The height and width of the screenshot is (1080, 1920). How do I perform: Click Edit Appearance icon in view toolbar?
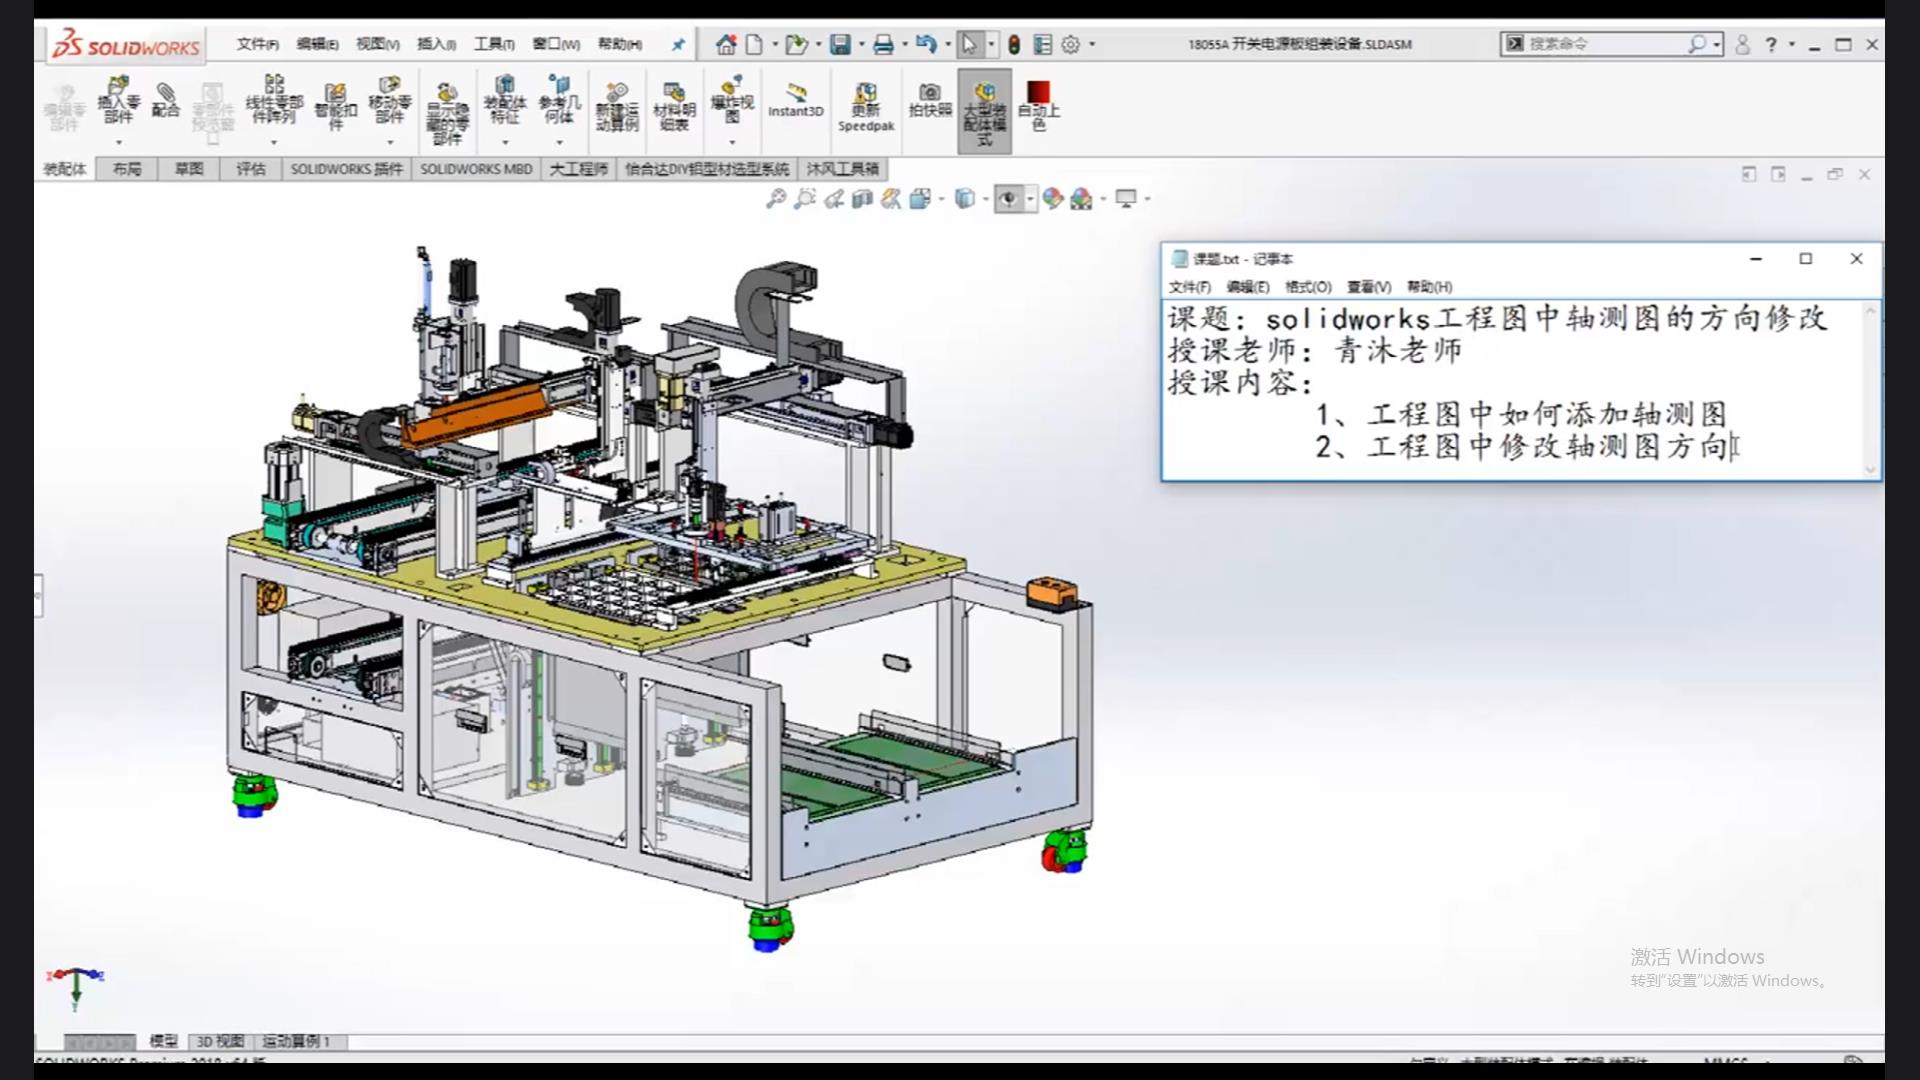click(x=1052, y=199)
